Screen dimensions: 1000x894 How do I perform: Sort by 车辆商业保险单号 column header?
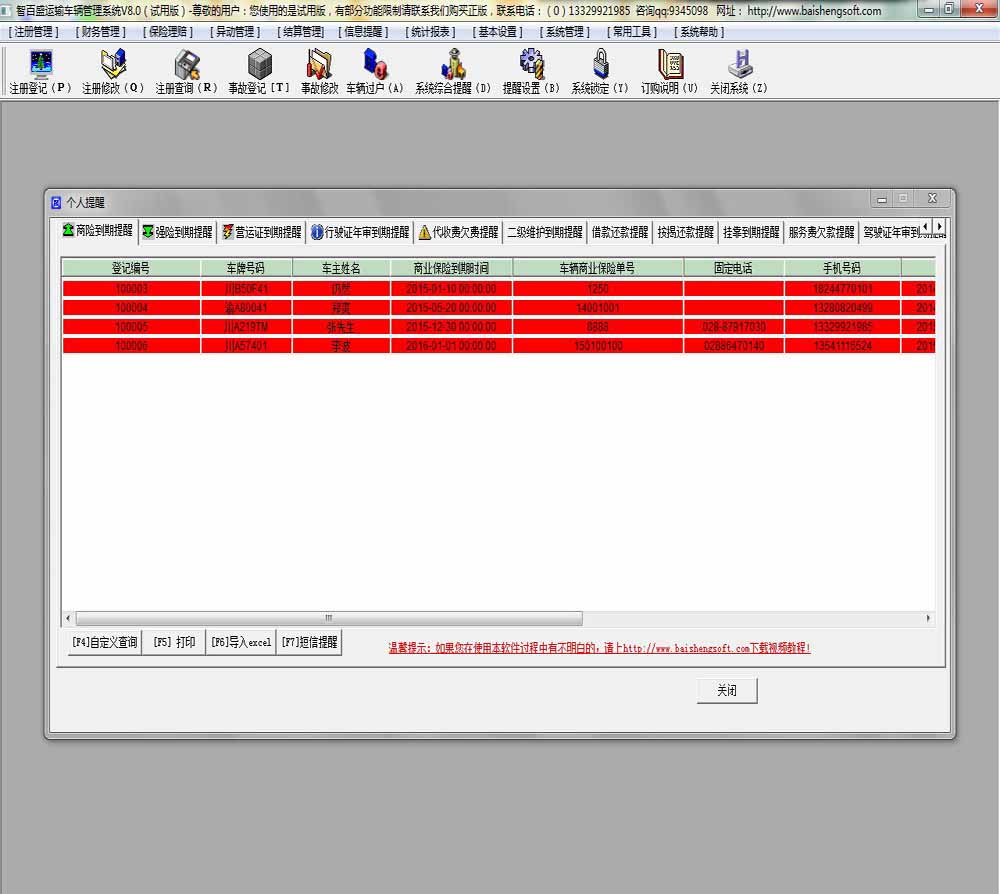pyautogui.click(x=598, y=268)
